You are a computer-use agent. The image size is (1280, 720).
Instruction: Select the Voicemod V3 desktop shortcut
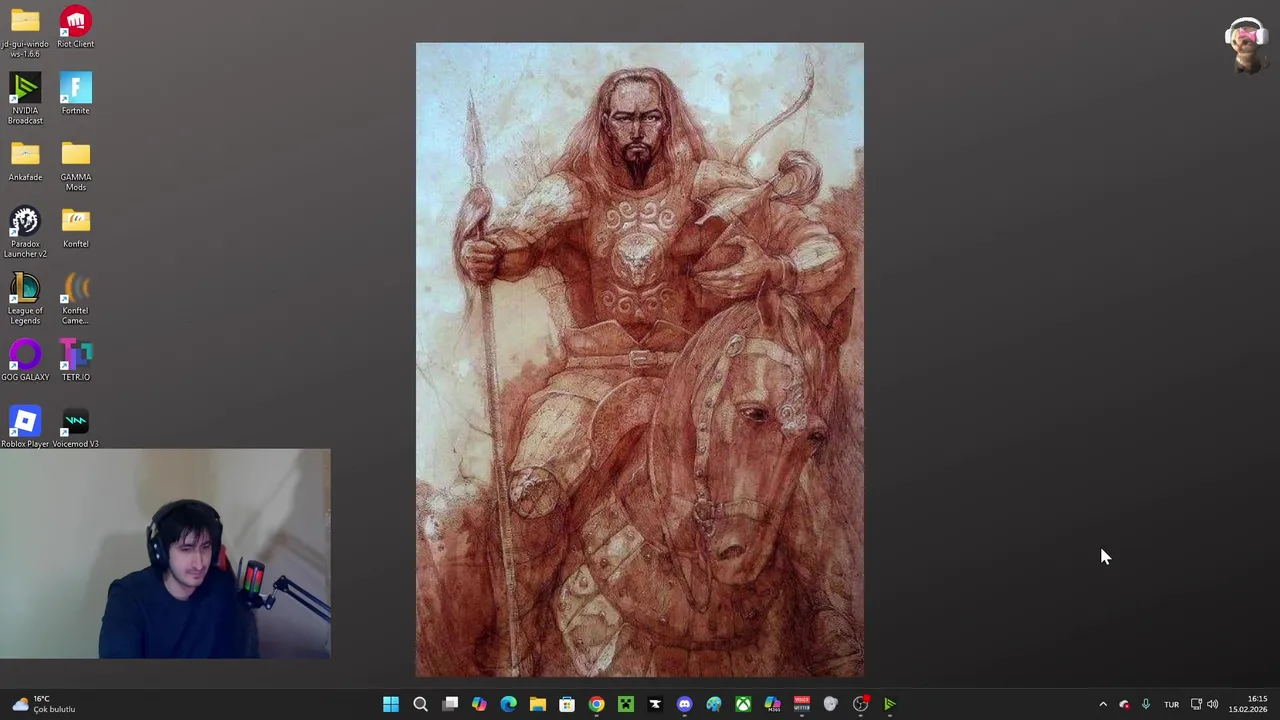(75, 427)
